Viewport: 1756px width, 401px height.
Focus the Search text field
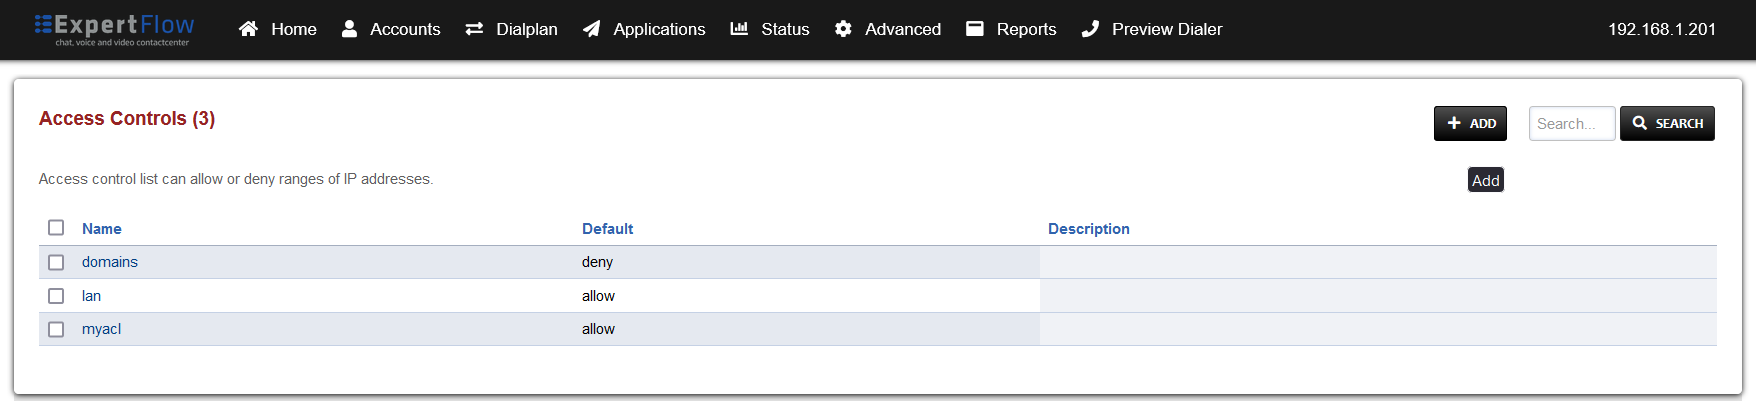1571,124
